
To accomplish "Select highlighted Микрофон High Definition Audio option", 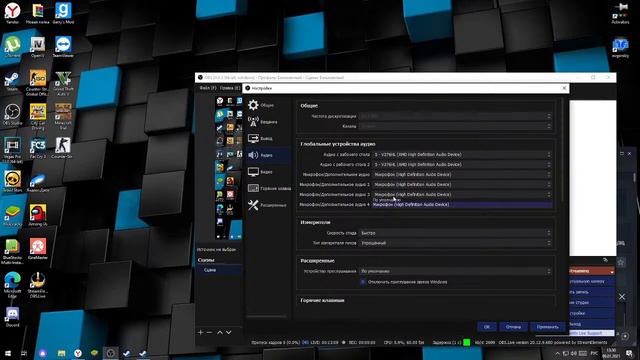I will (x=462, y=204).
